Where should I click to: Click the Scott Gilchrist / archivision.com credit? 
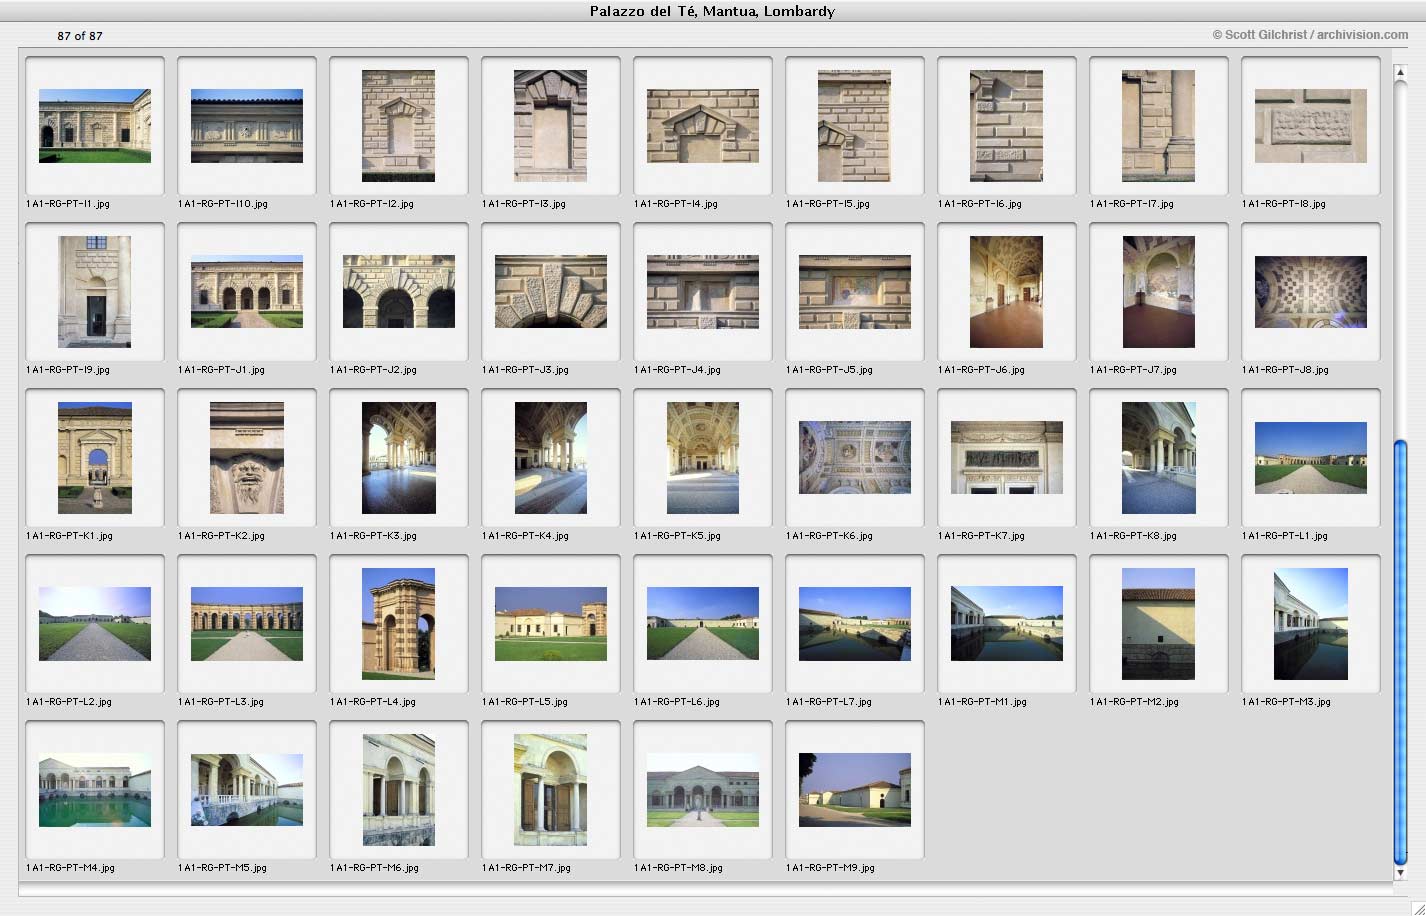[x=1310, y=35]
